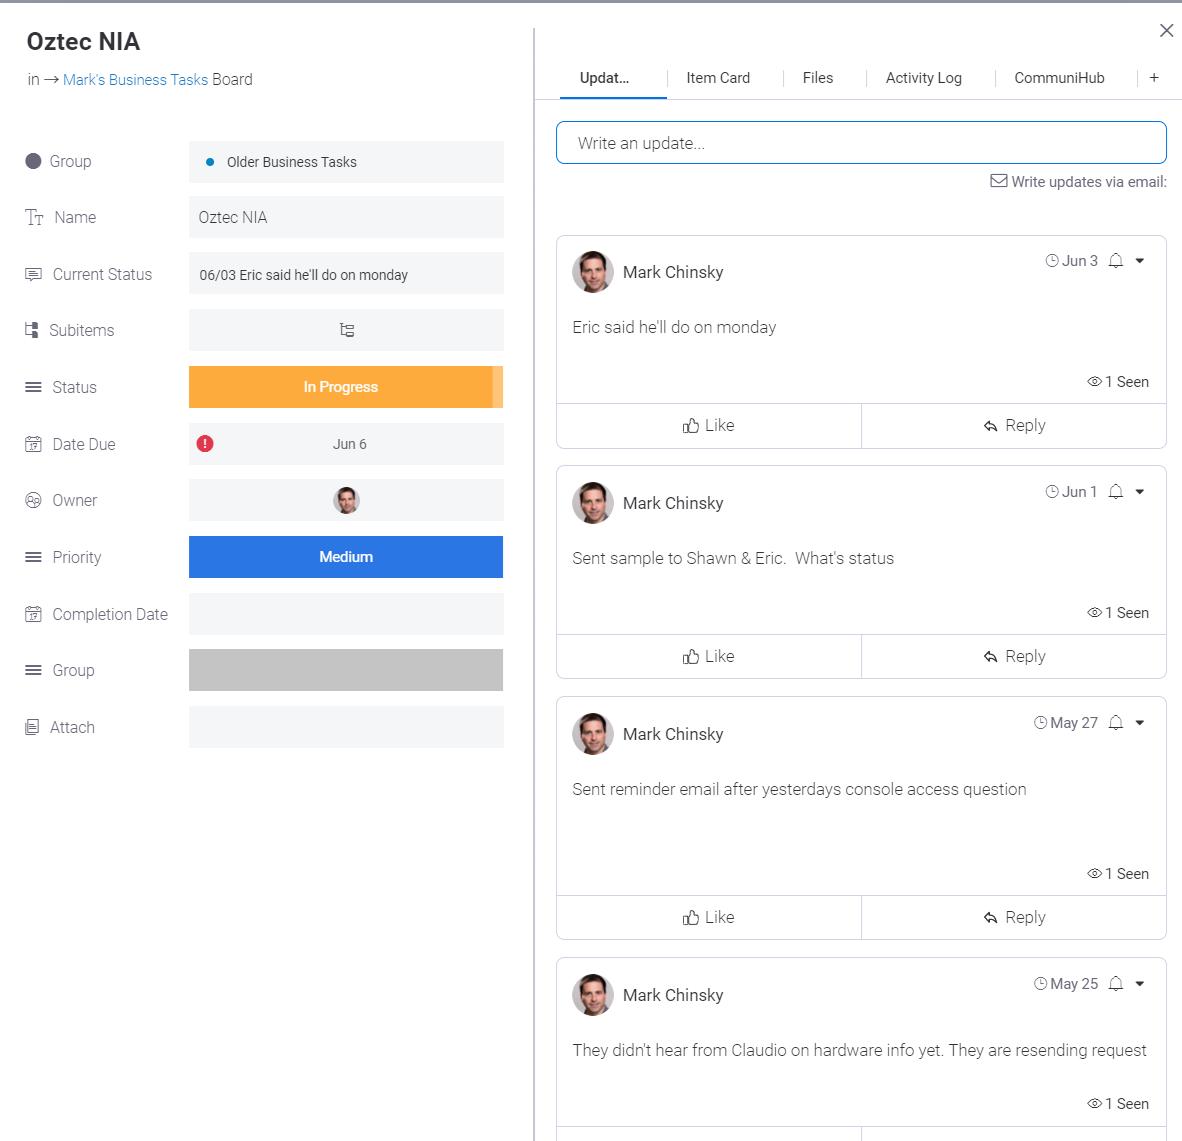Click the envelope icon for email updates
Screen dimensions: 1182x1141
tap(998, 181)
